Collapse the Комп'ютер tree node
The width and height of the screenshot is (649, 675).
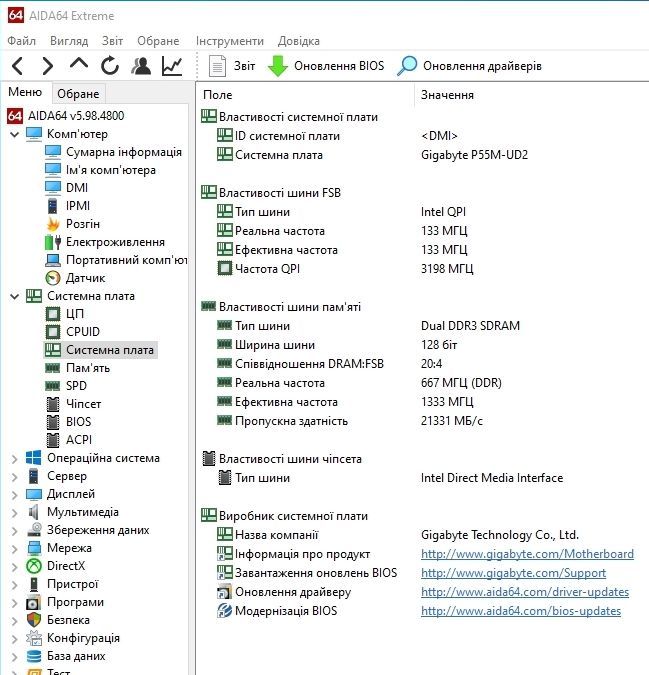tap(15, 134)
